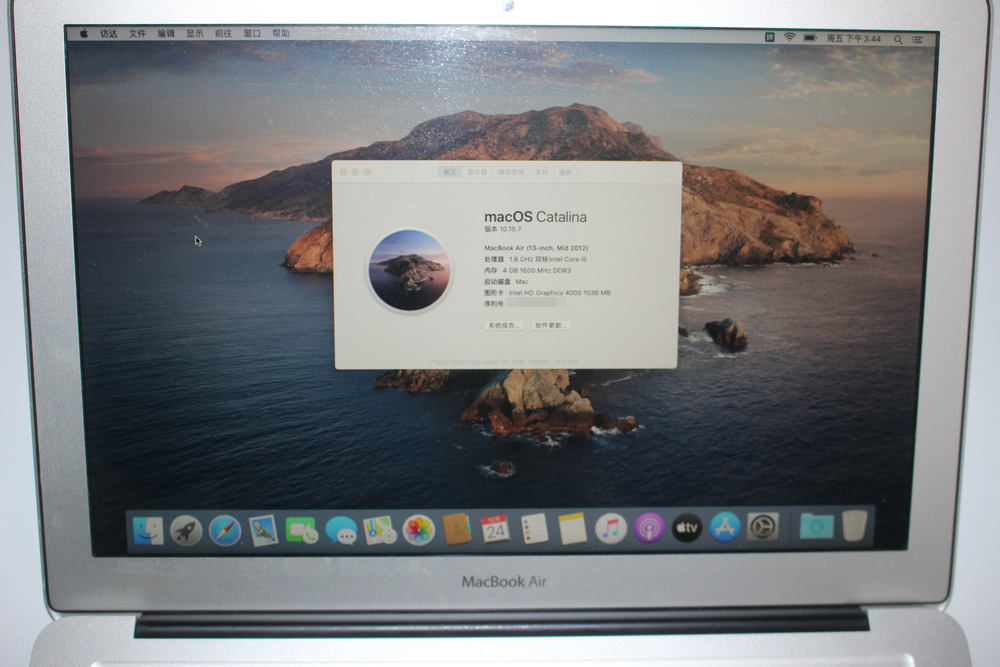1000x667 pixels.
Task: Switch to the 支持 tab
Action: (541, 172)
